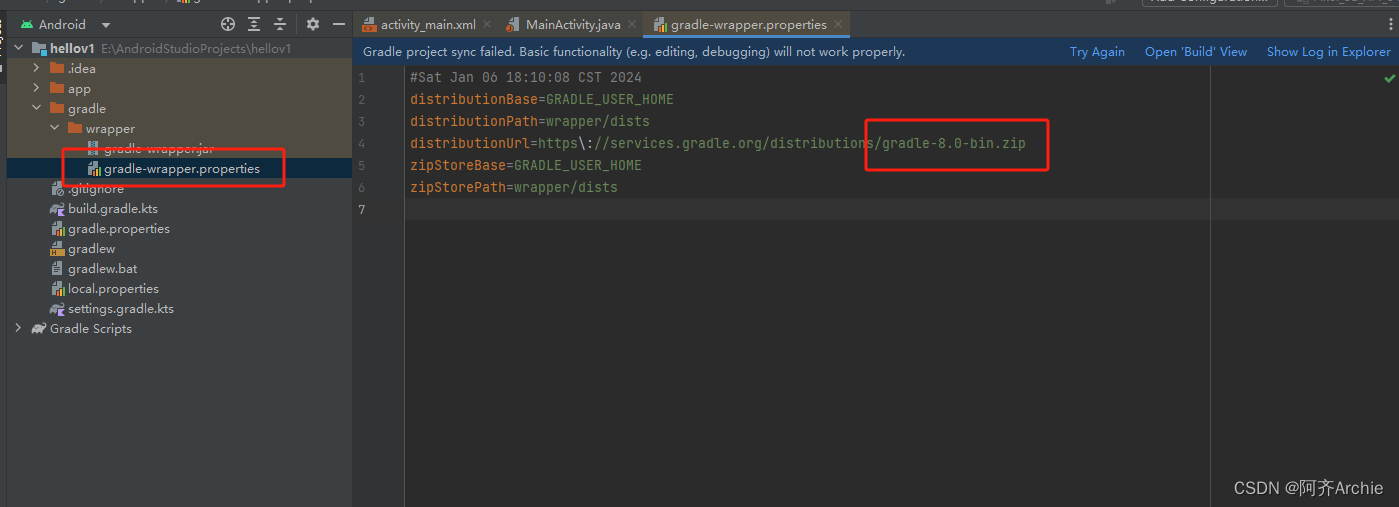Select gradlew.bat file
This screenshot has width=1399, height=507.
[102, 268]
